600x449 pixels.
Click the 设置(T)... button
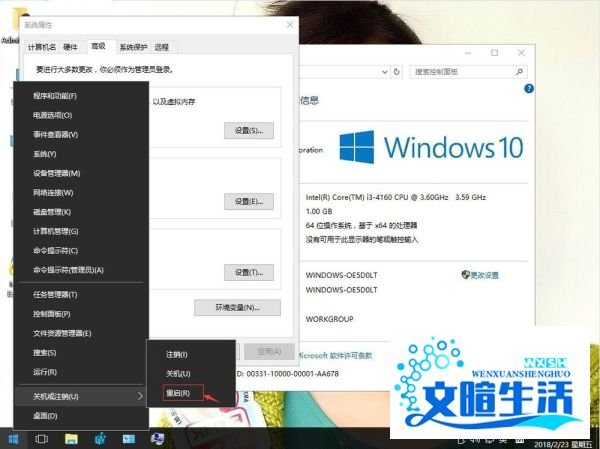(x=249, y=273)
